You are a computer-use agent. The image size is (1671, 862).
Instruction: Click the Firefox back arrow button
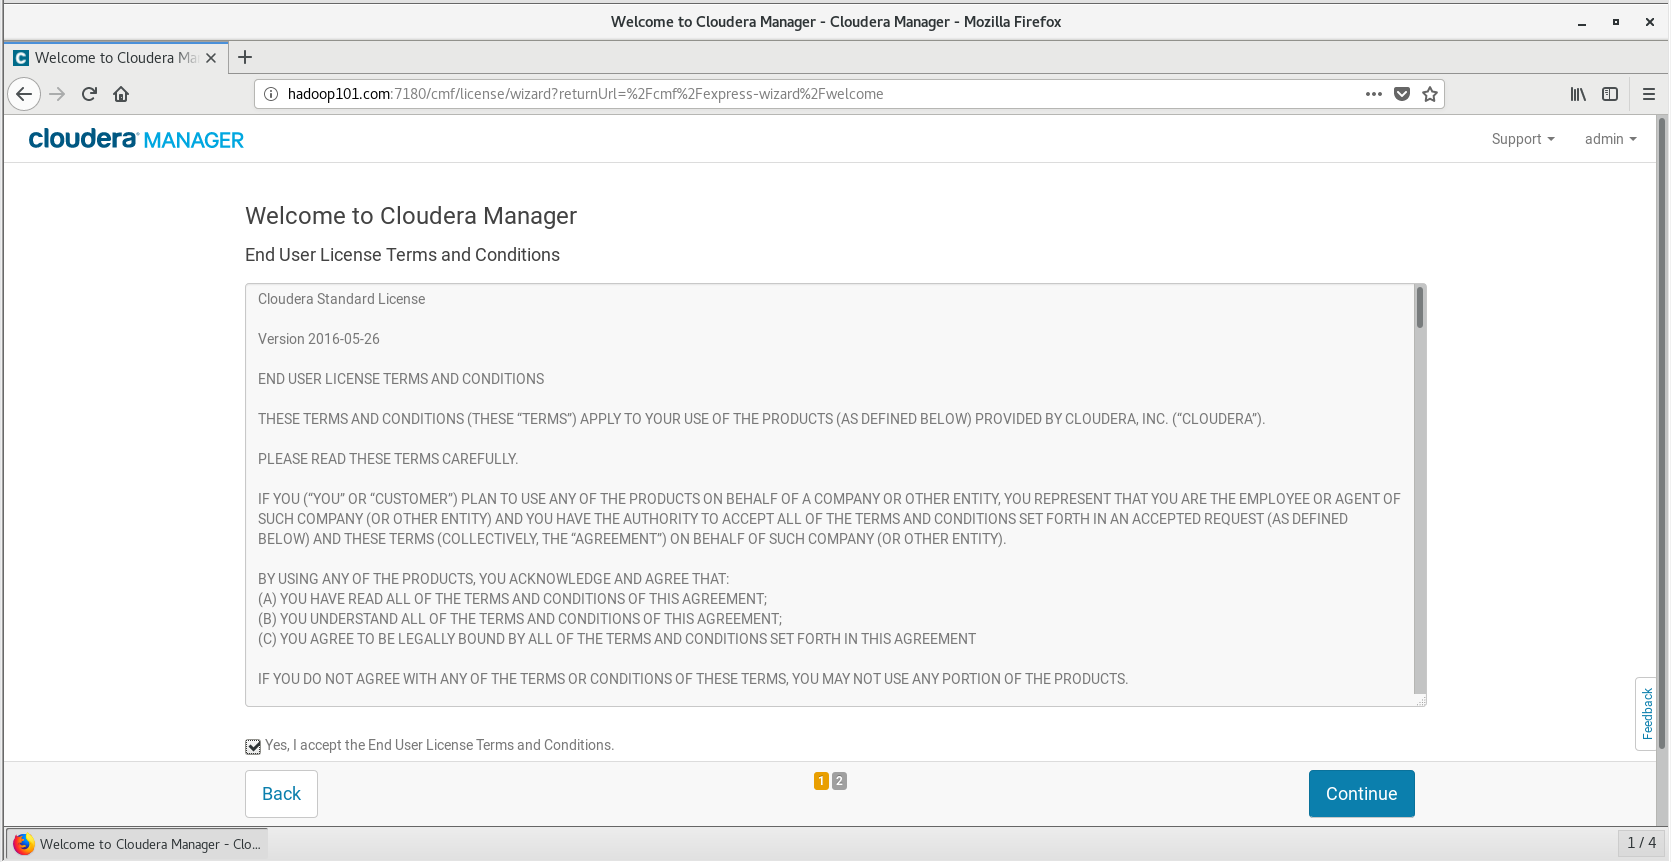(24, 94)
